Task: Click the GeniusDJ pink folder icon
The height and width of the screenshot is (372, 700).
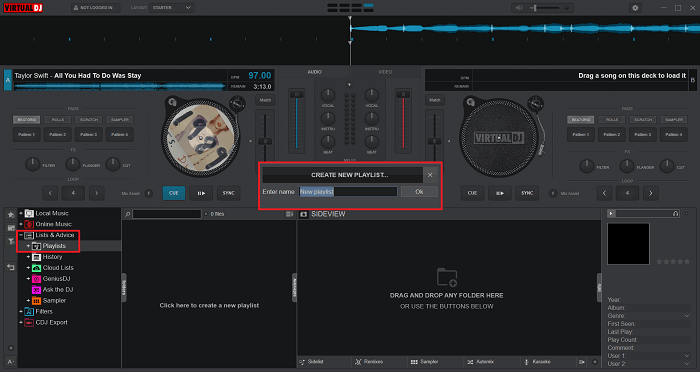Action: point(37,279)
